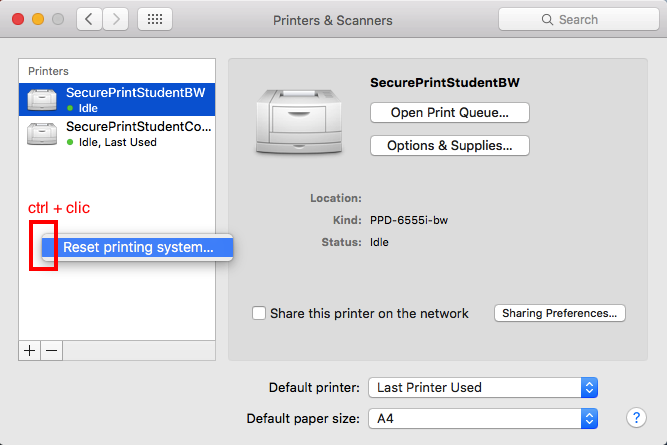Open the help question mark button
This screenshot has height=445, width=667.
(634, 418)
